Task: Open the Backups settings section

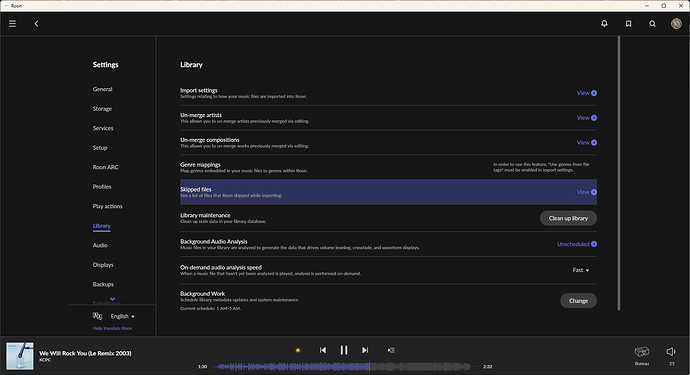Action: pos(103,284)
